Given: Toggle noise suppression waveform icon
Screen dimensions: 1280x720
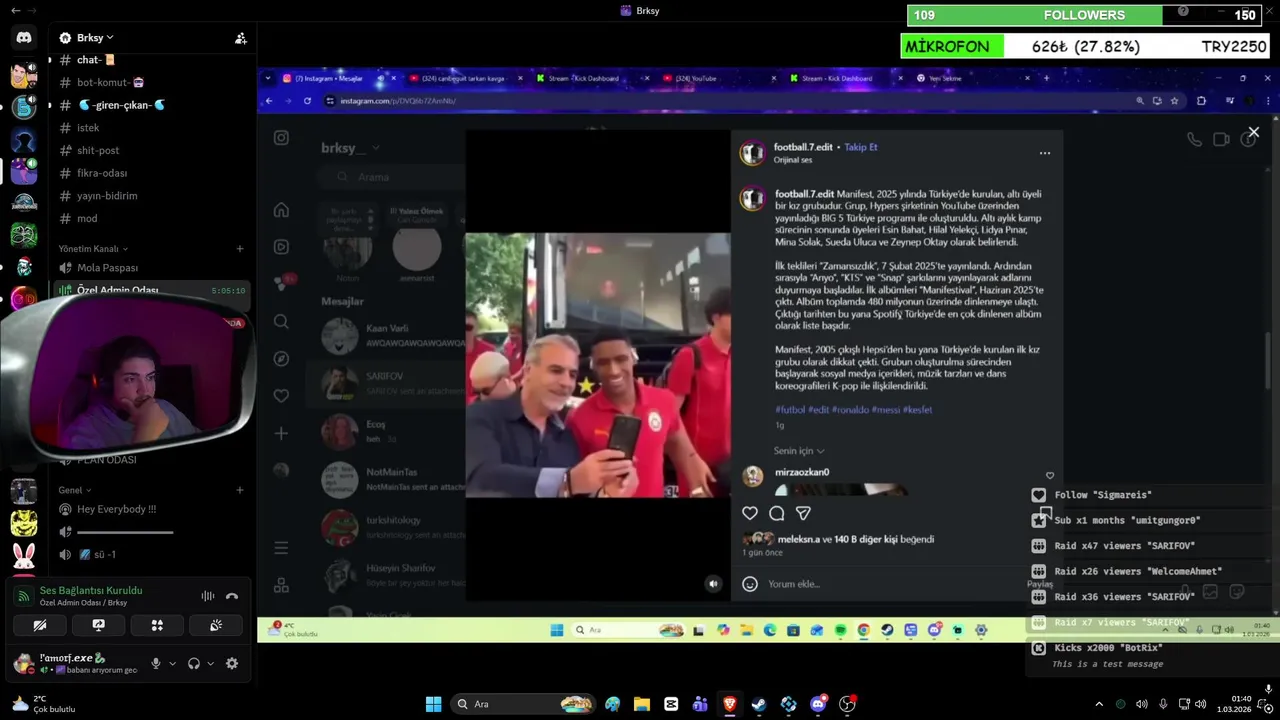Looking at the screenshot, I should coord(208,596).
